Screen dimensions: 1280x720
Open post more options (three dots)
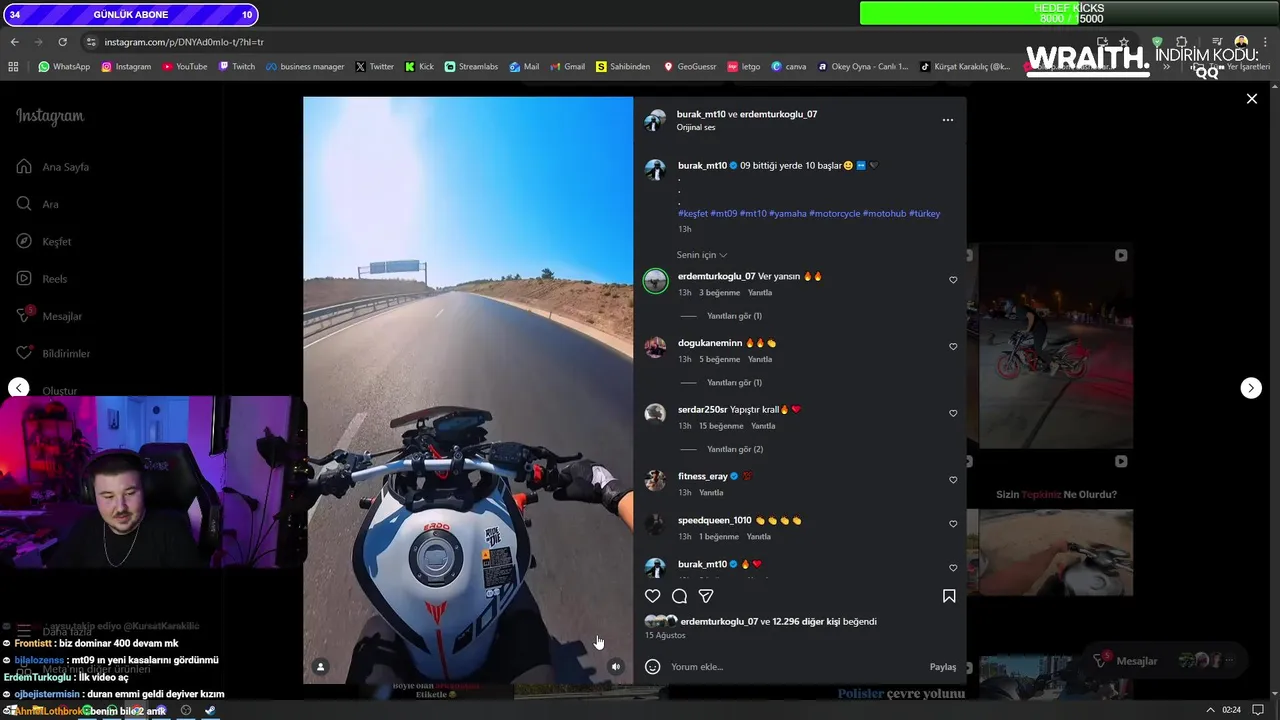click(x=947, y=120)
